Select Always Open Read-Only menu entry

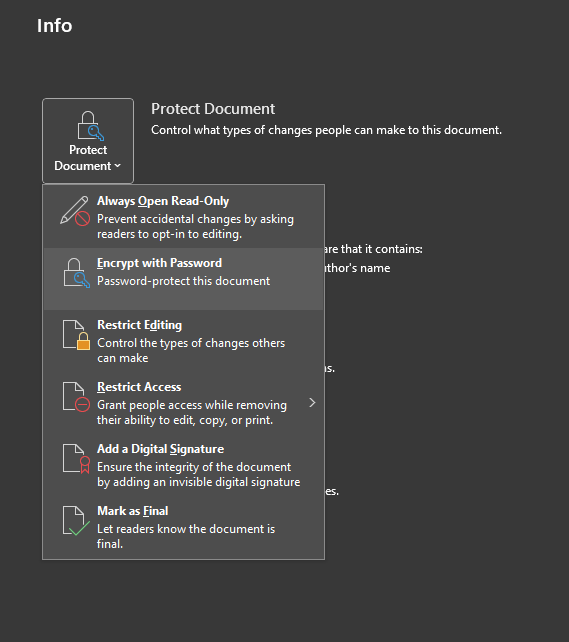pos(183,217)
